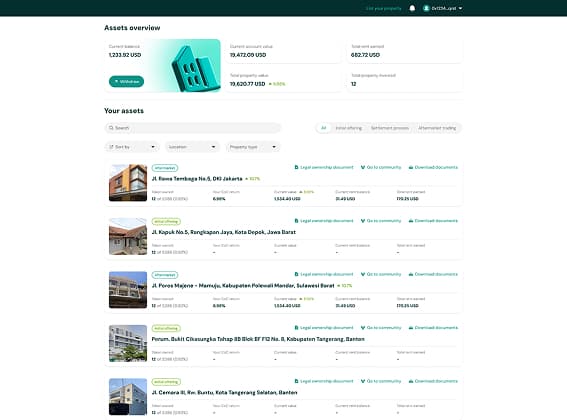Click Legal ownership document for Perum. Bukit Cikasungka

point(324,327)
